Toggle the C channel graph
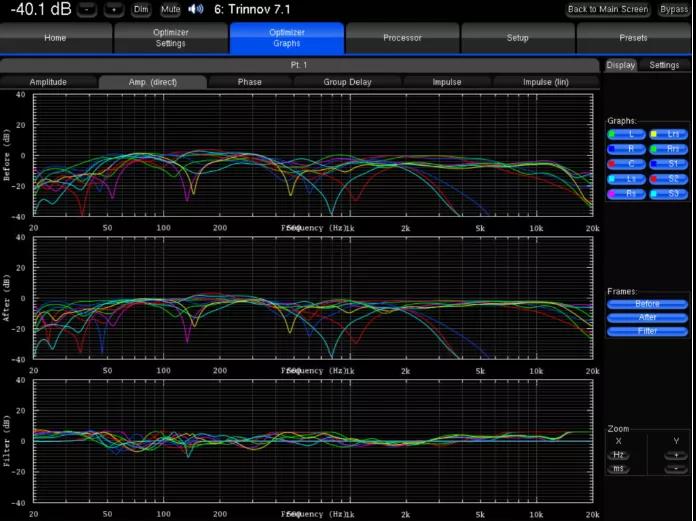The height and width of the screenshot is (521, 696). pyautogui.click(x=626, y=164)
